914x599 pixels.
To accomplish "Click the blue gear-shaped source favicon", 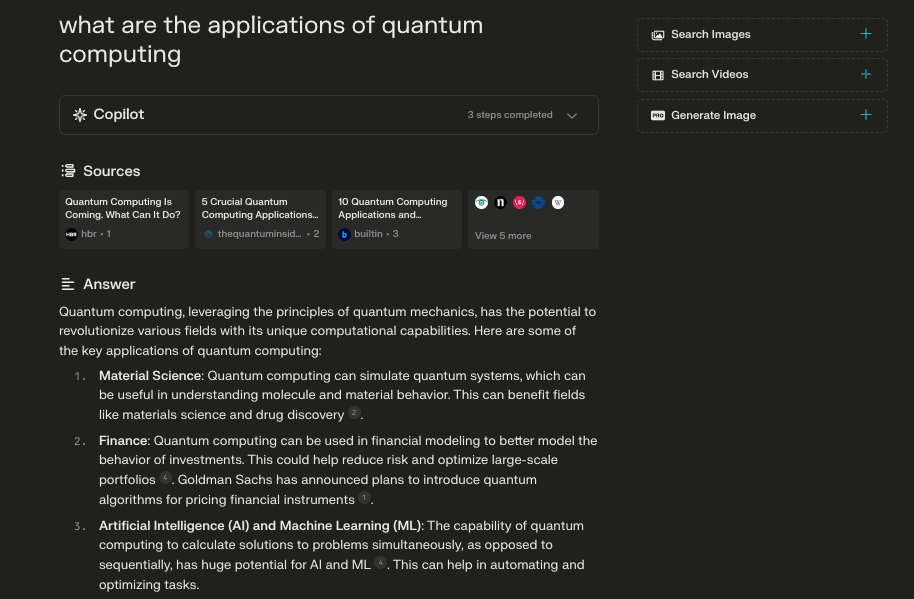I will point(539,202).
